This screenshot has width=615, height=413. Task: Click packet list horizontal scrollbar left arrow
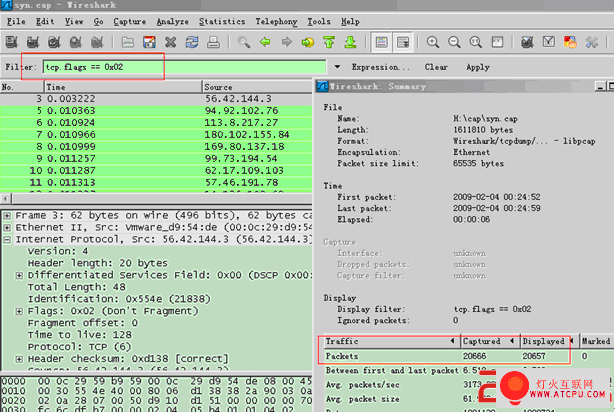pos(5,198)
